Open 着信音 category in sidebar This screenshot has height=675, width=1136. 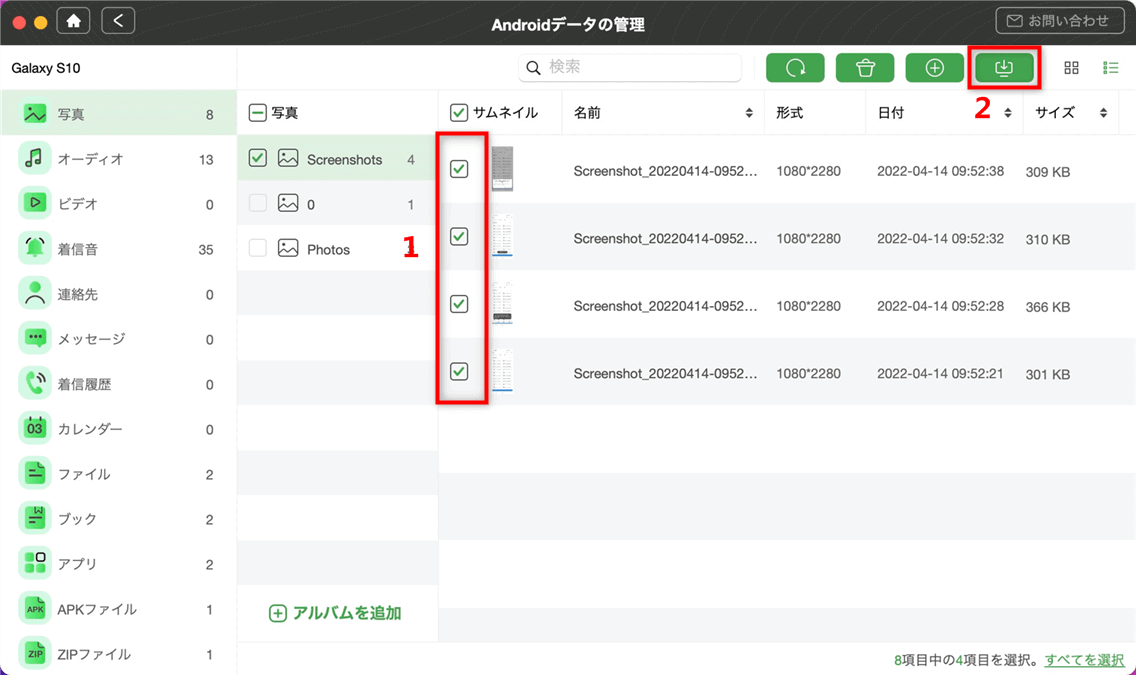point(118,249)
